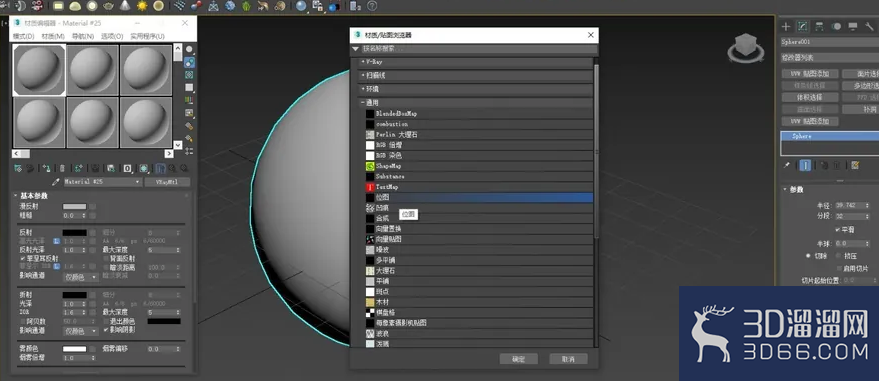Open the reflection 影响通道 dropdown
This screenshot has width=879, height=381.
point(81,277)
